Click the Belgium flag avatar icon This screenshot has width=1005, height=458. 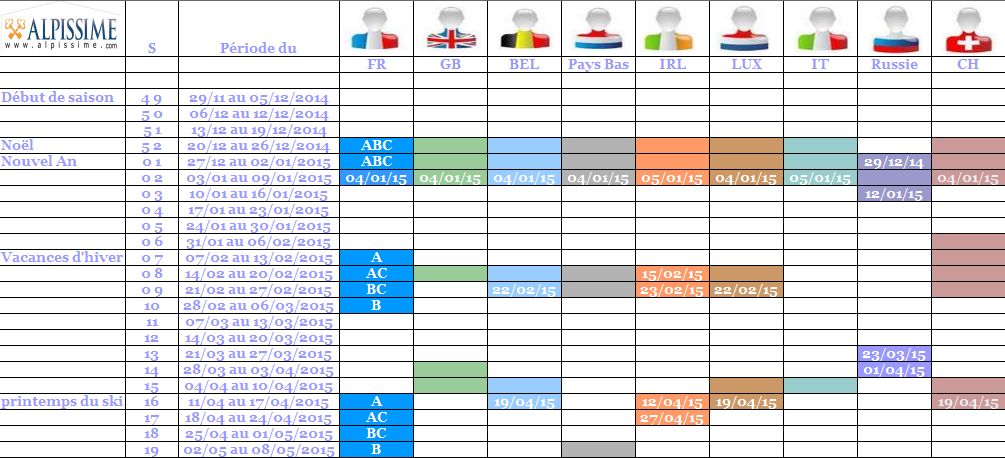click(525, 30)
